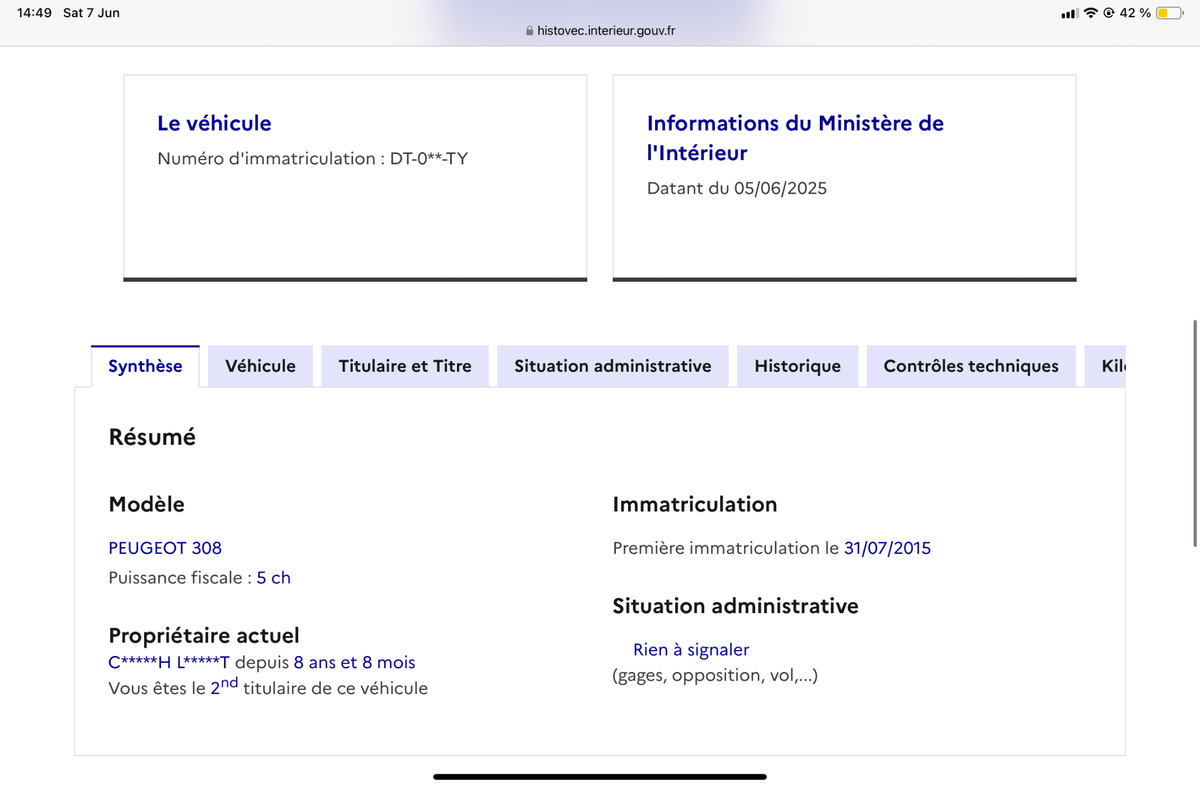The width and height of the screenshot is (1200, 788).
Task: Click '2nd titulaire de ce véhicule' text
Action: click(x=319, y=687)
